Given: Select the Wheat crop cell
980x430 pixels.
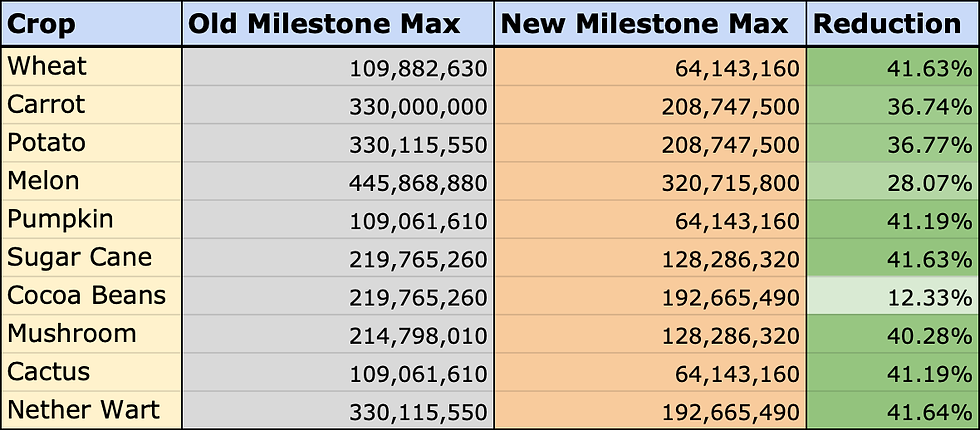Looking at the screenshot, I should pos(91,66).
